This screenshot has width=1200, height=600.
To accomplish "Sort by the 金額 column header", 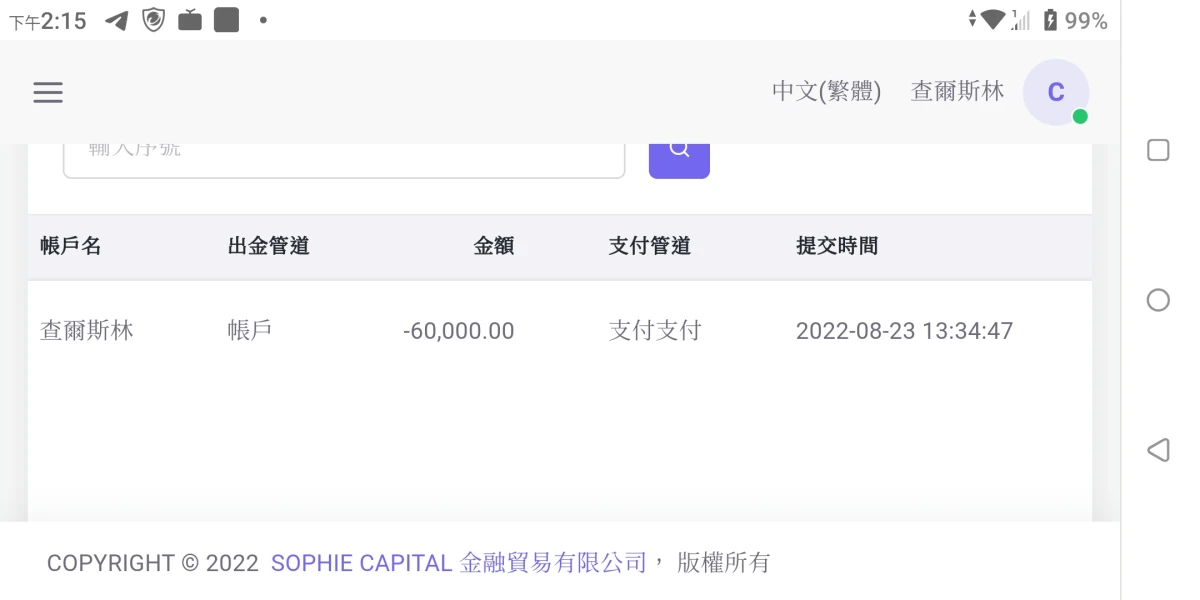I will (494, 246).
